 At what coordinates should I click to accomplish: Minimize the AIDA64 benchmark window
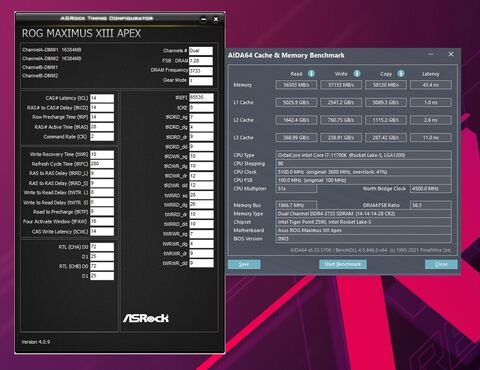pos(431,54)
